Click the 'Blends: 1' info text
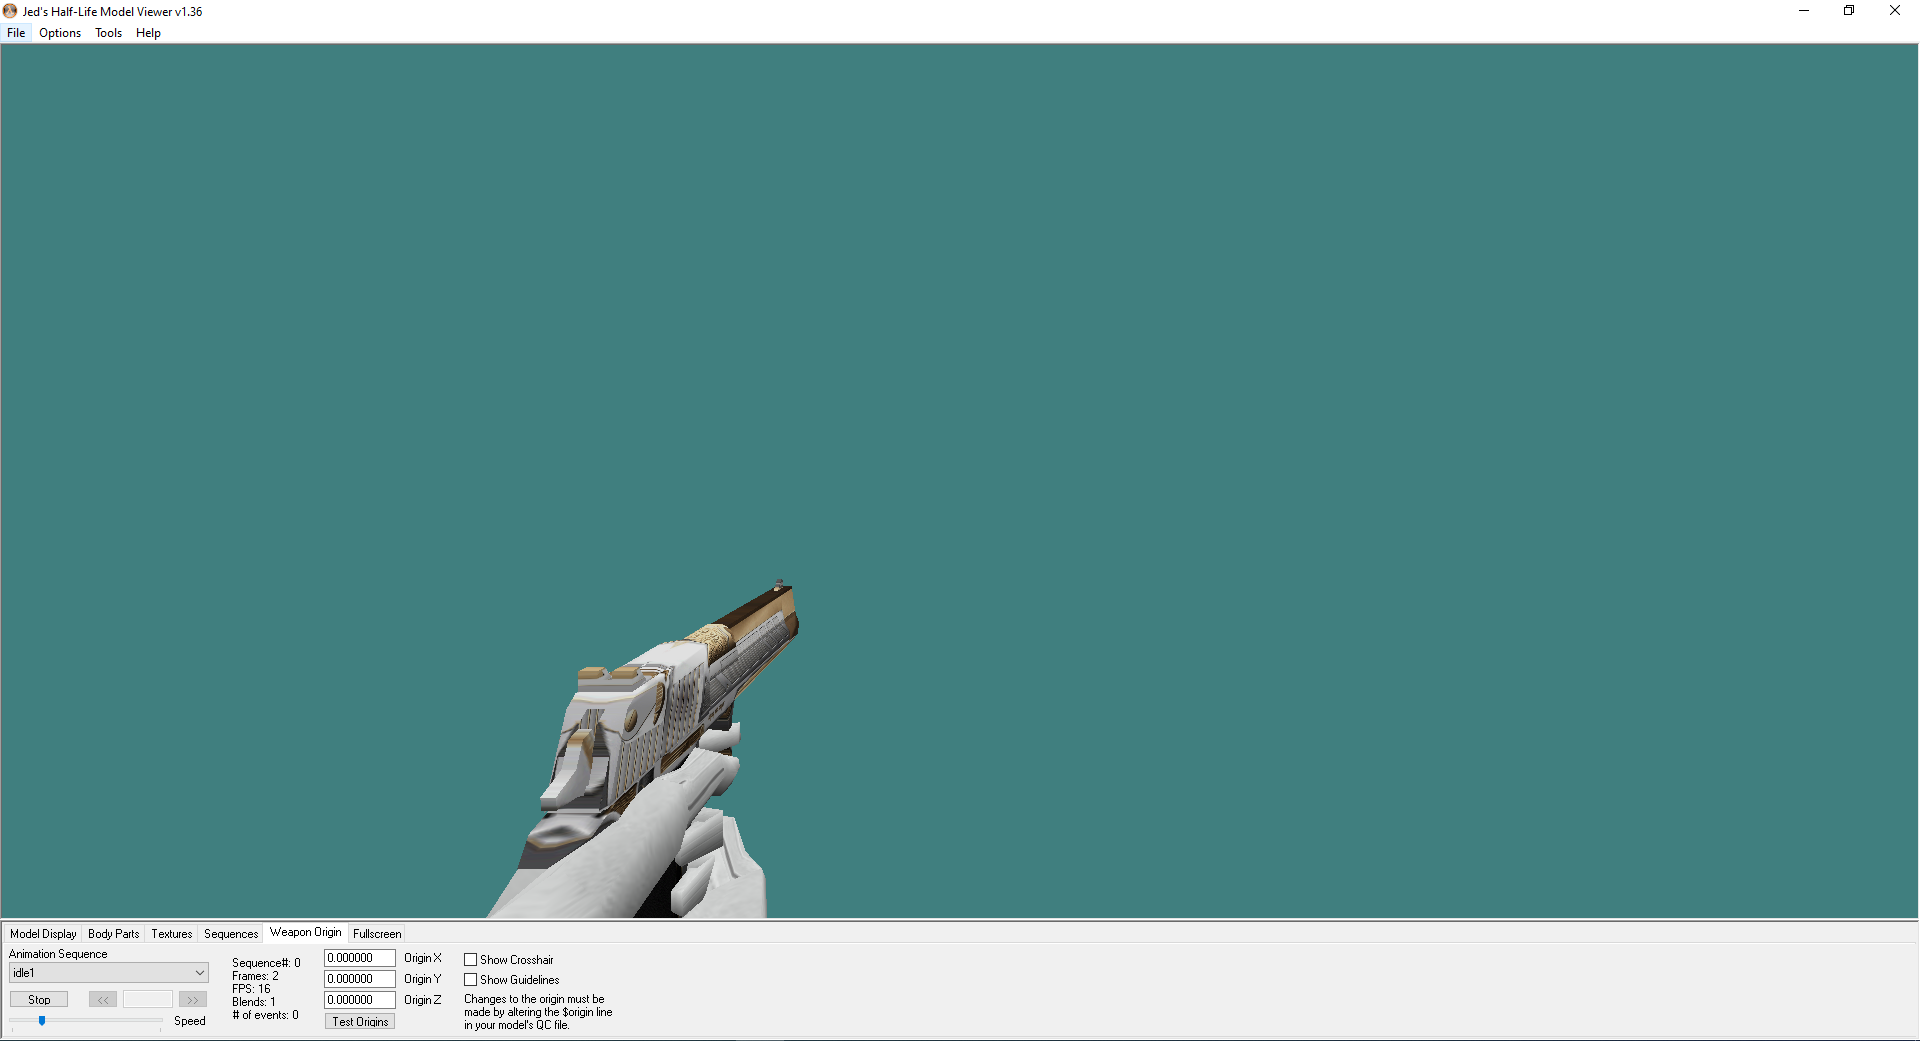This screenshot has width=1920, height=1041. click(254, 1002)
